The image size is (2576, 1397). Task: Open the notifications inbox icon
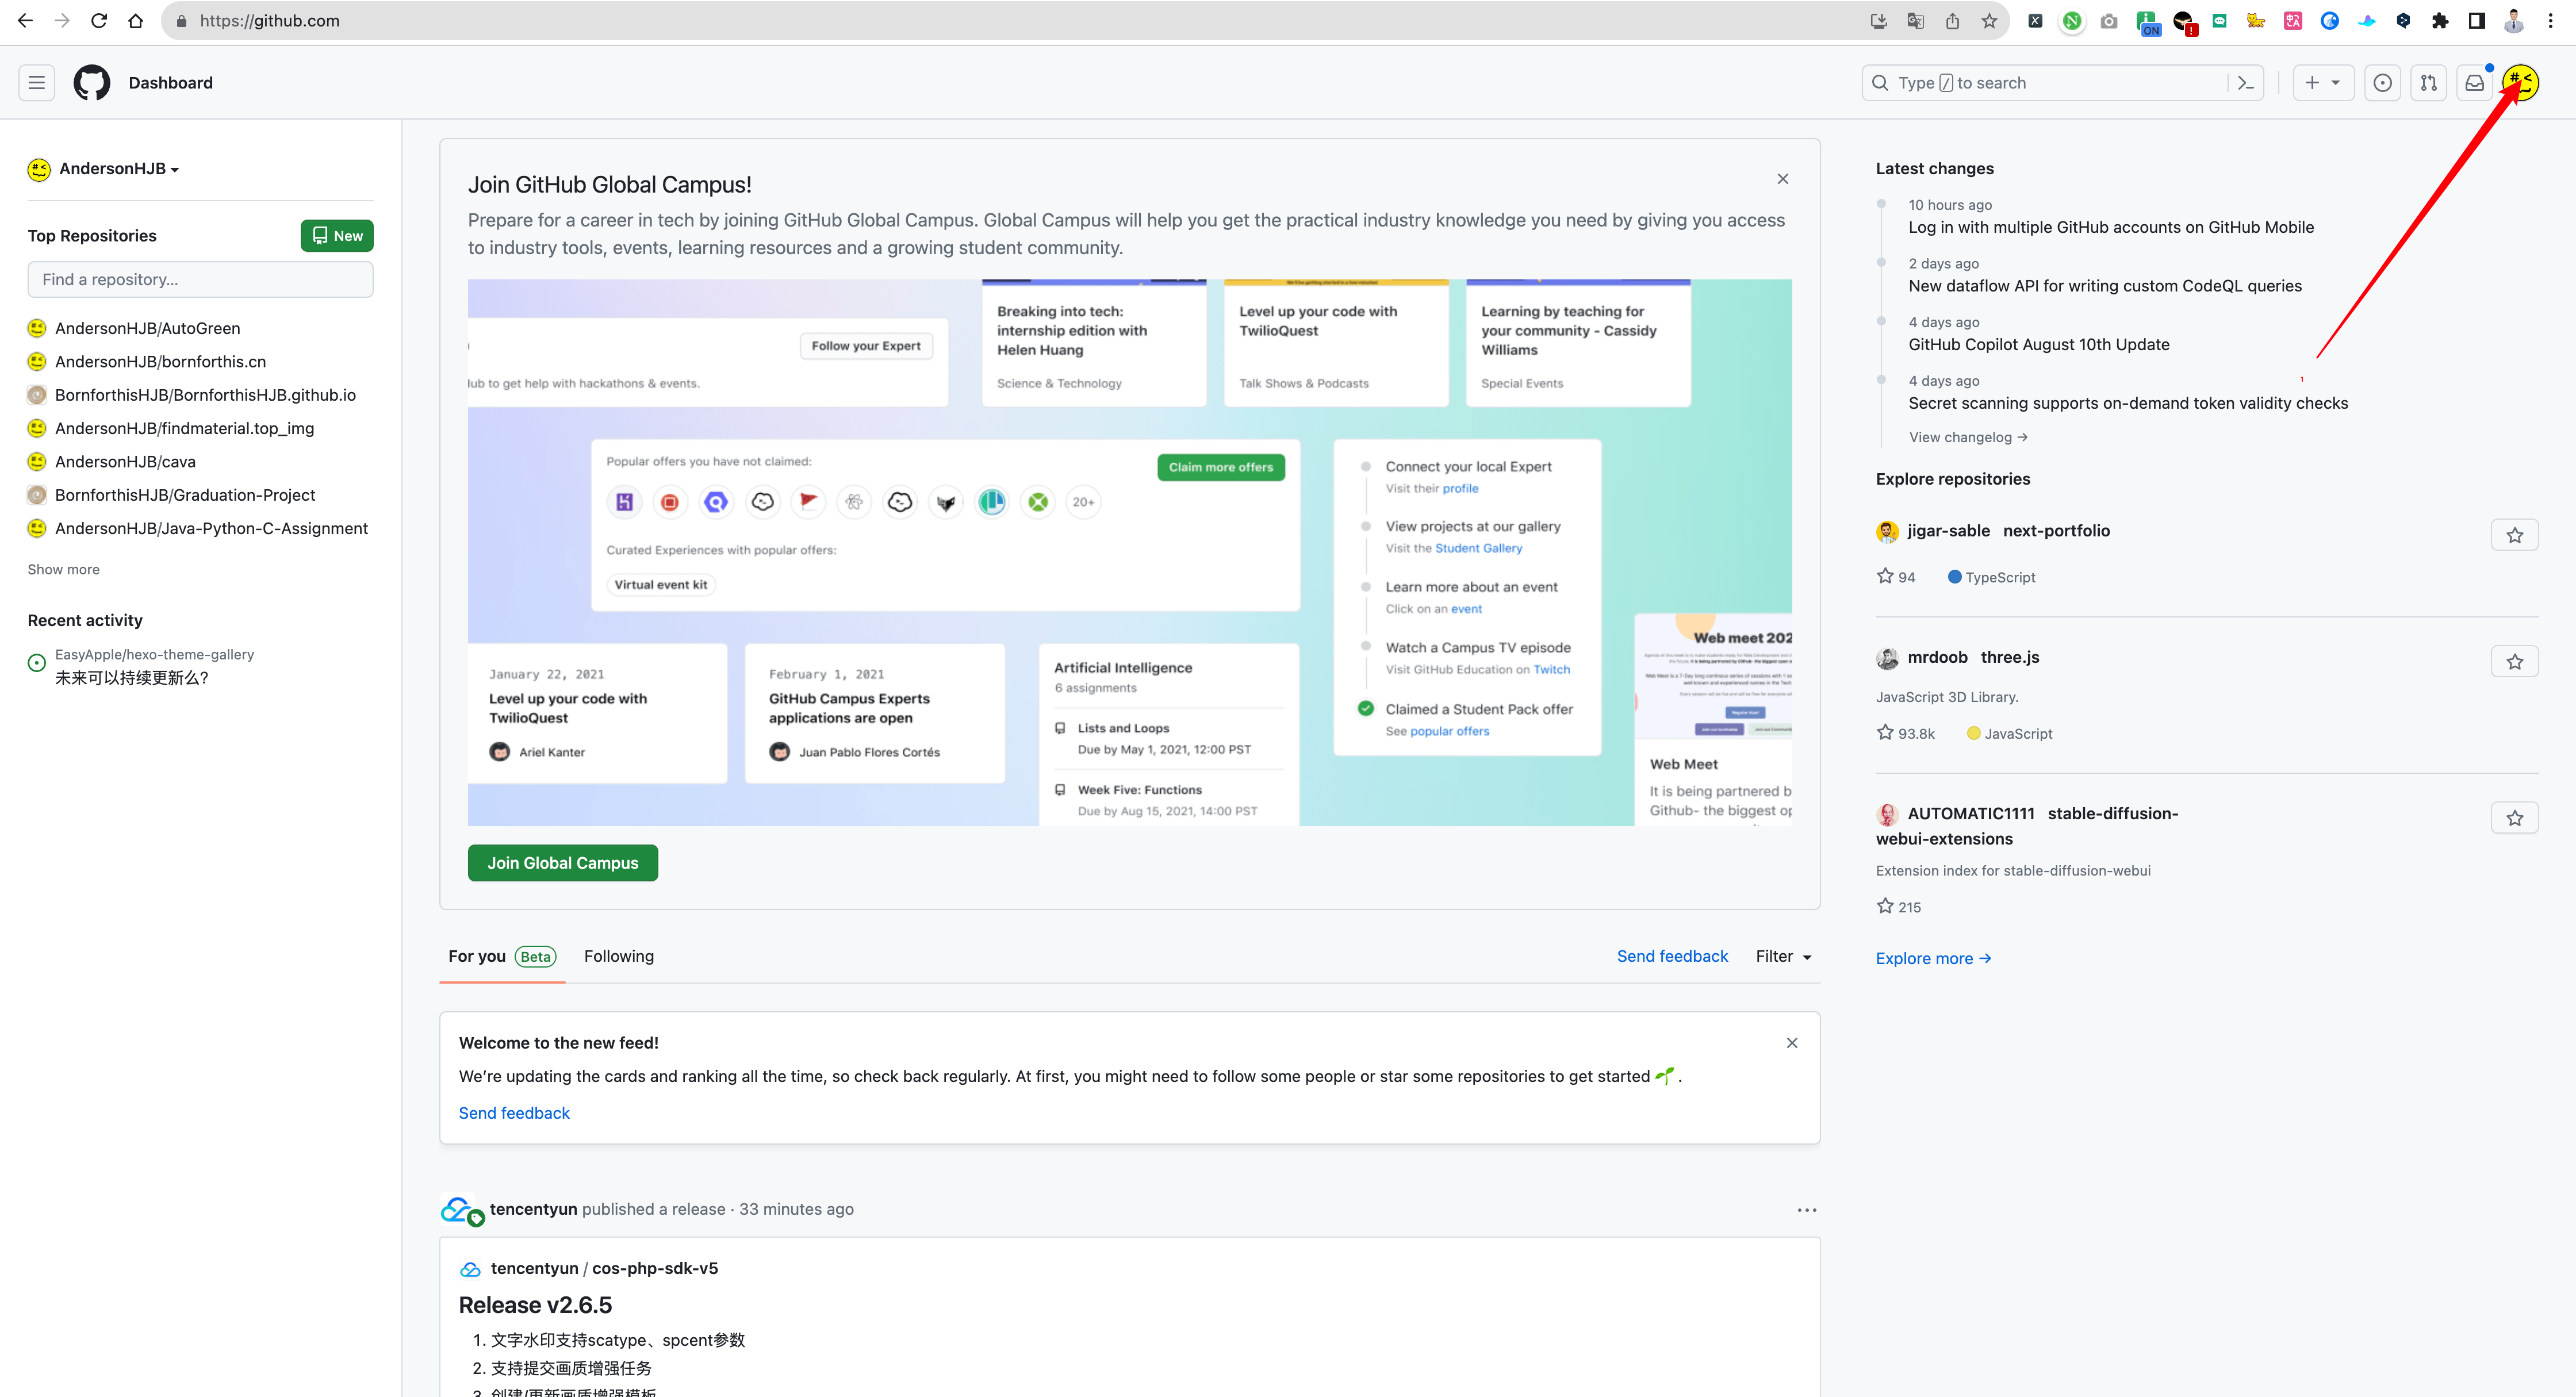tap(2475, 83)
